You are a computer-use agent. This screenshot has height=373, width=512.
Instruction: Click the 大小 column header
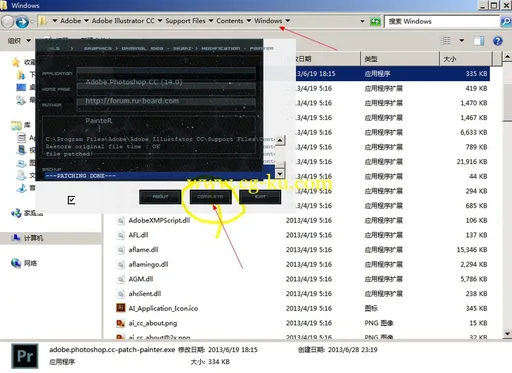466,59
